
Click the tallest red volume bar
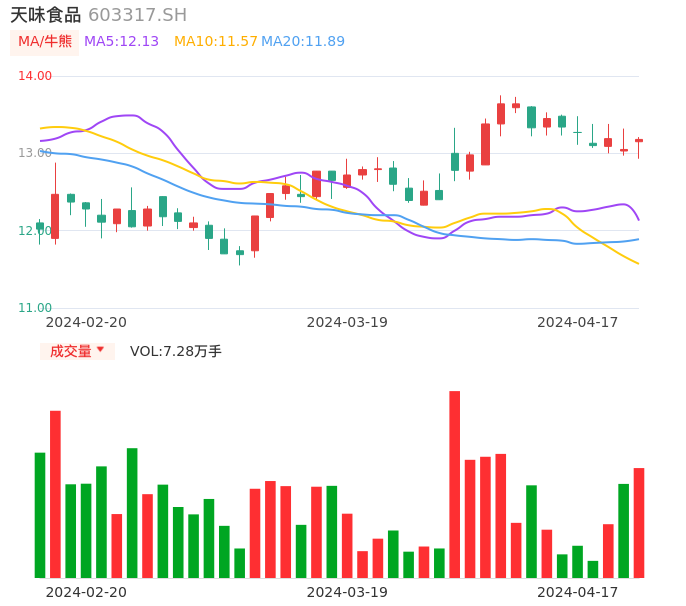(454, 484)
